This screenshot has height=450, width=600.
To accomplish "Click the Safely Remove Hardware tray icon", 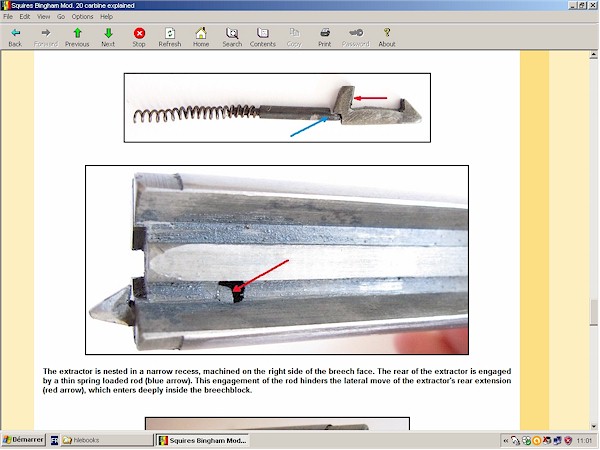I will point(515,441).
